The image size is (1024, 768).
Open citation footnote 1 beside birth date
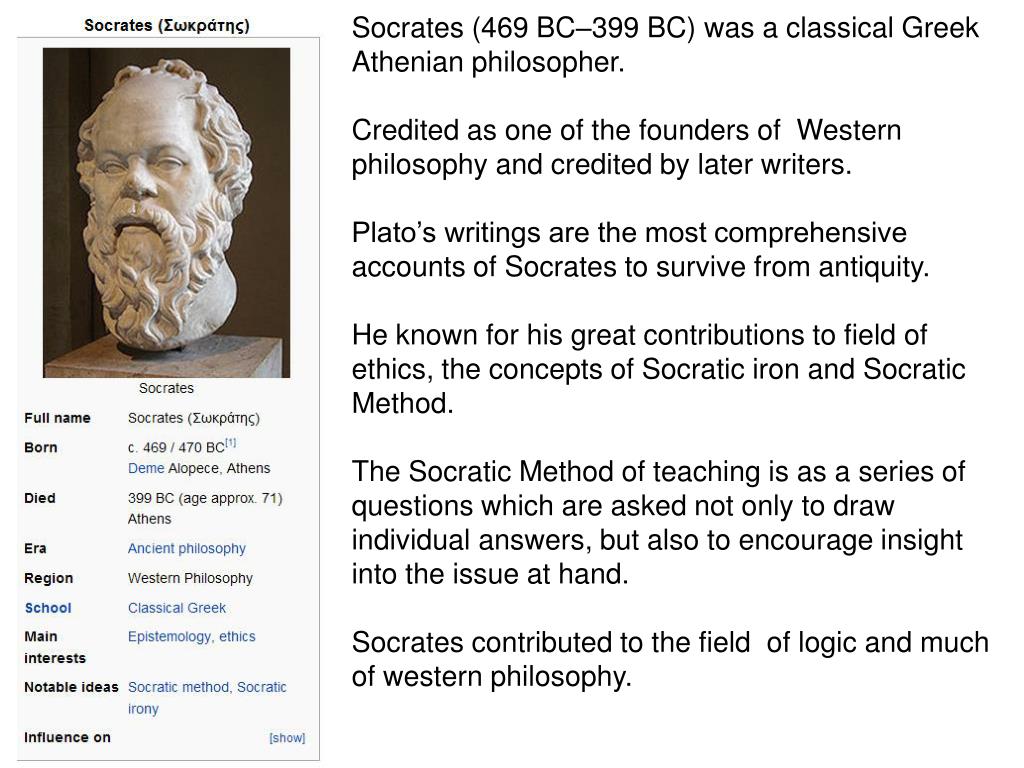231,443
